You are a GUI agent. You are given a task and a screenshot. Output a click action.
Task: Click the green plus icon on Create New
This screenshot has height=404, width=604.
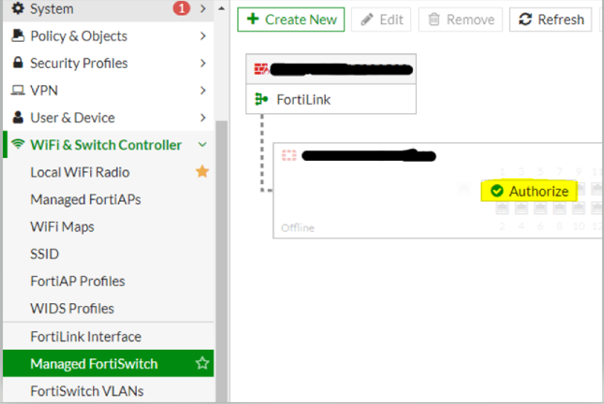(253, 19)
